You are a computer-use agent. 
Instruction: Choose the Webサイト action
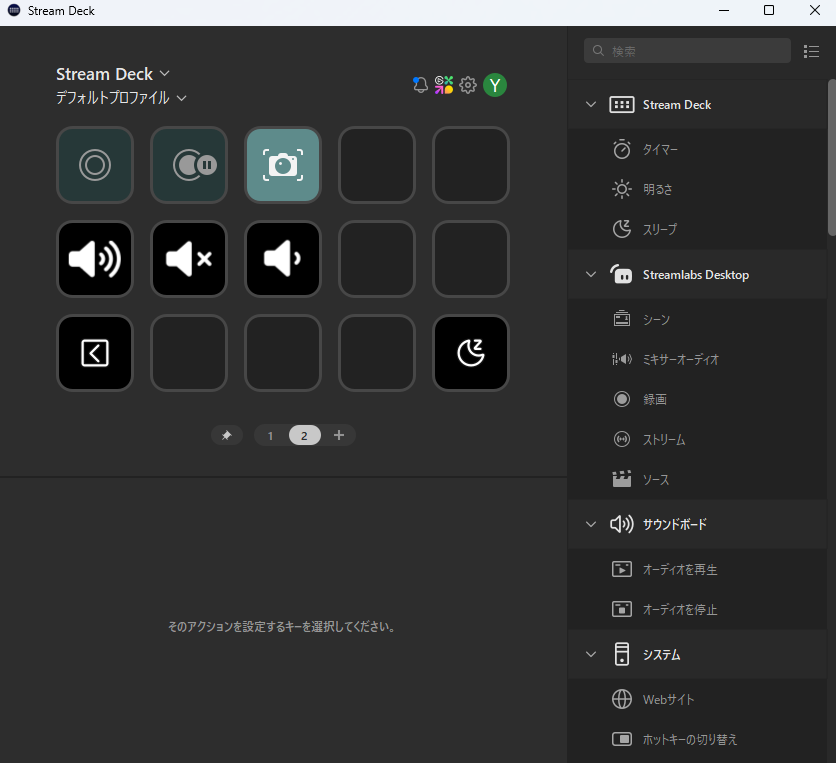point(697,699)
